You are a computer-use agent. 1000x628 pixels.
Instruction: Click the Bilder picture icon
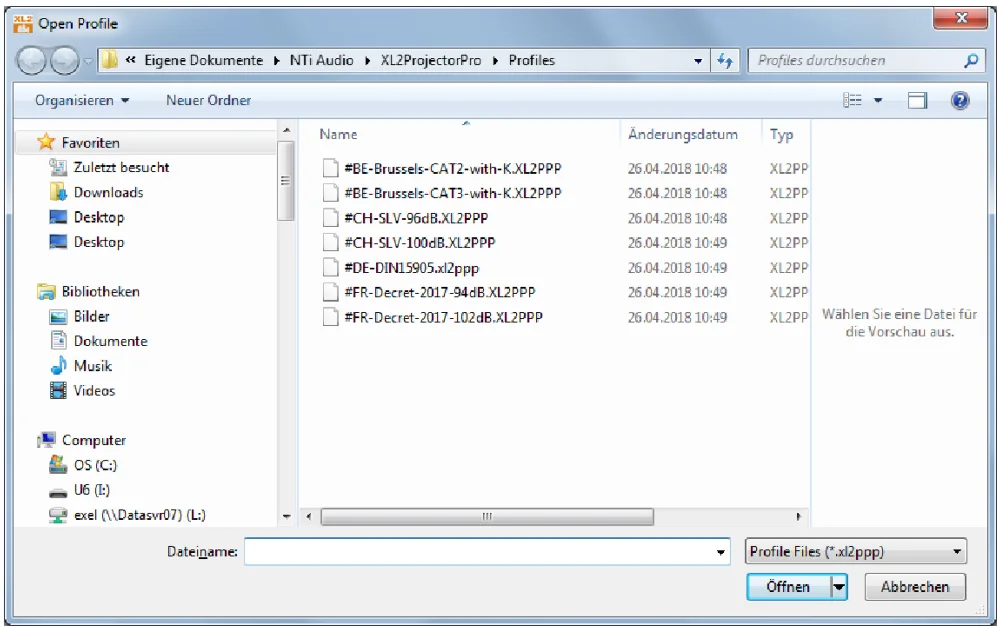58,316
